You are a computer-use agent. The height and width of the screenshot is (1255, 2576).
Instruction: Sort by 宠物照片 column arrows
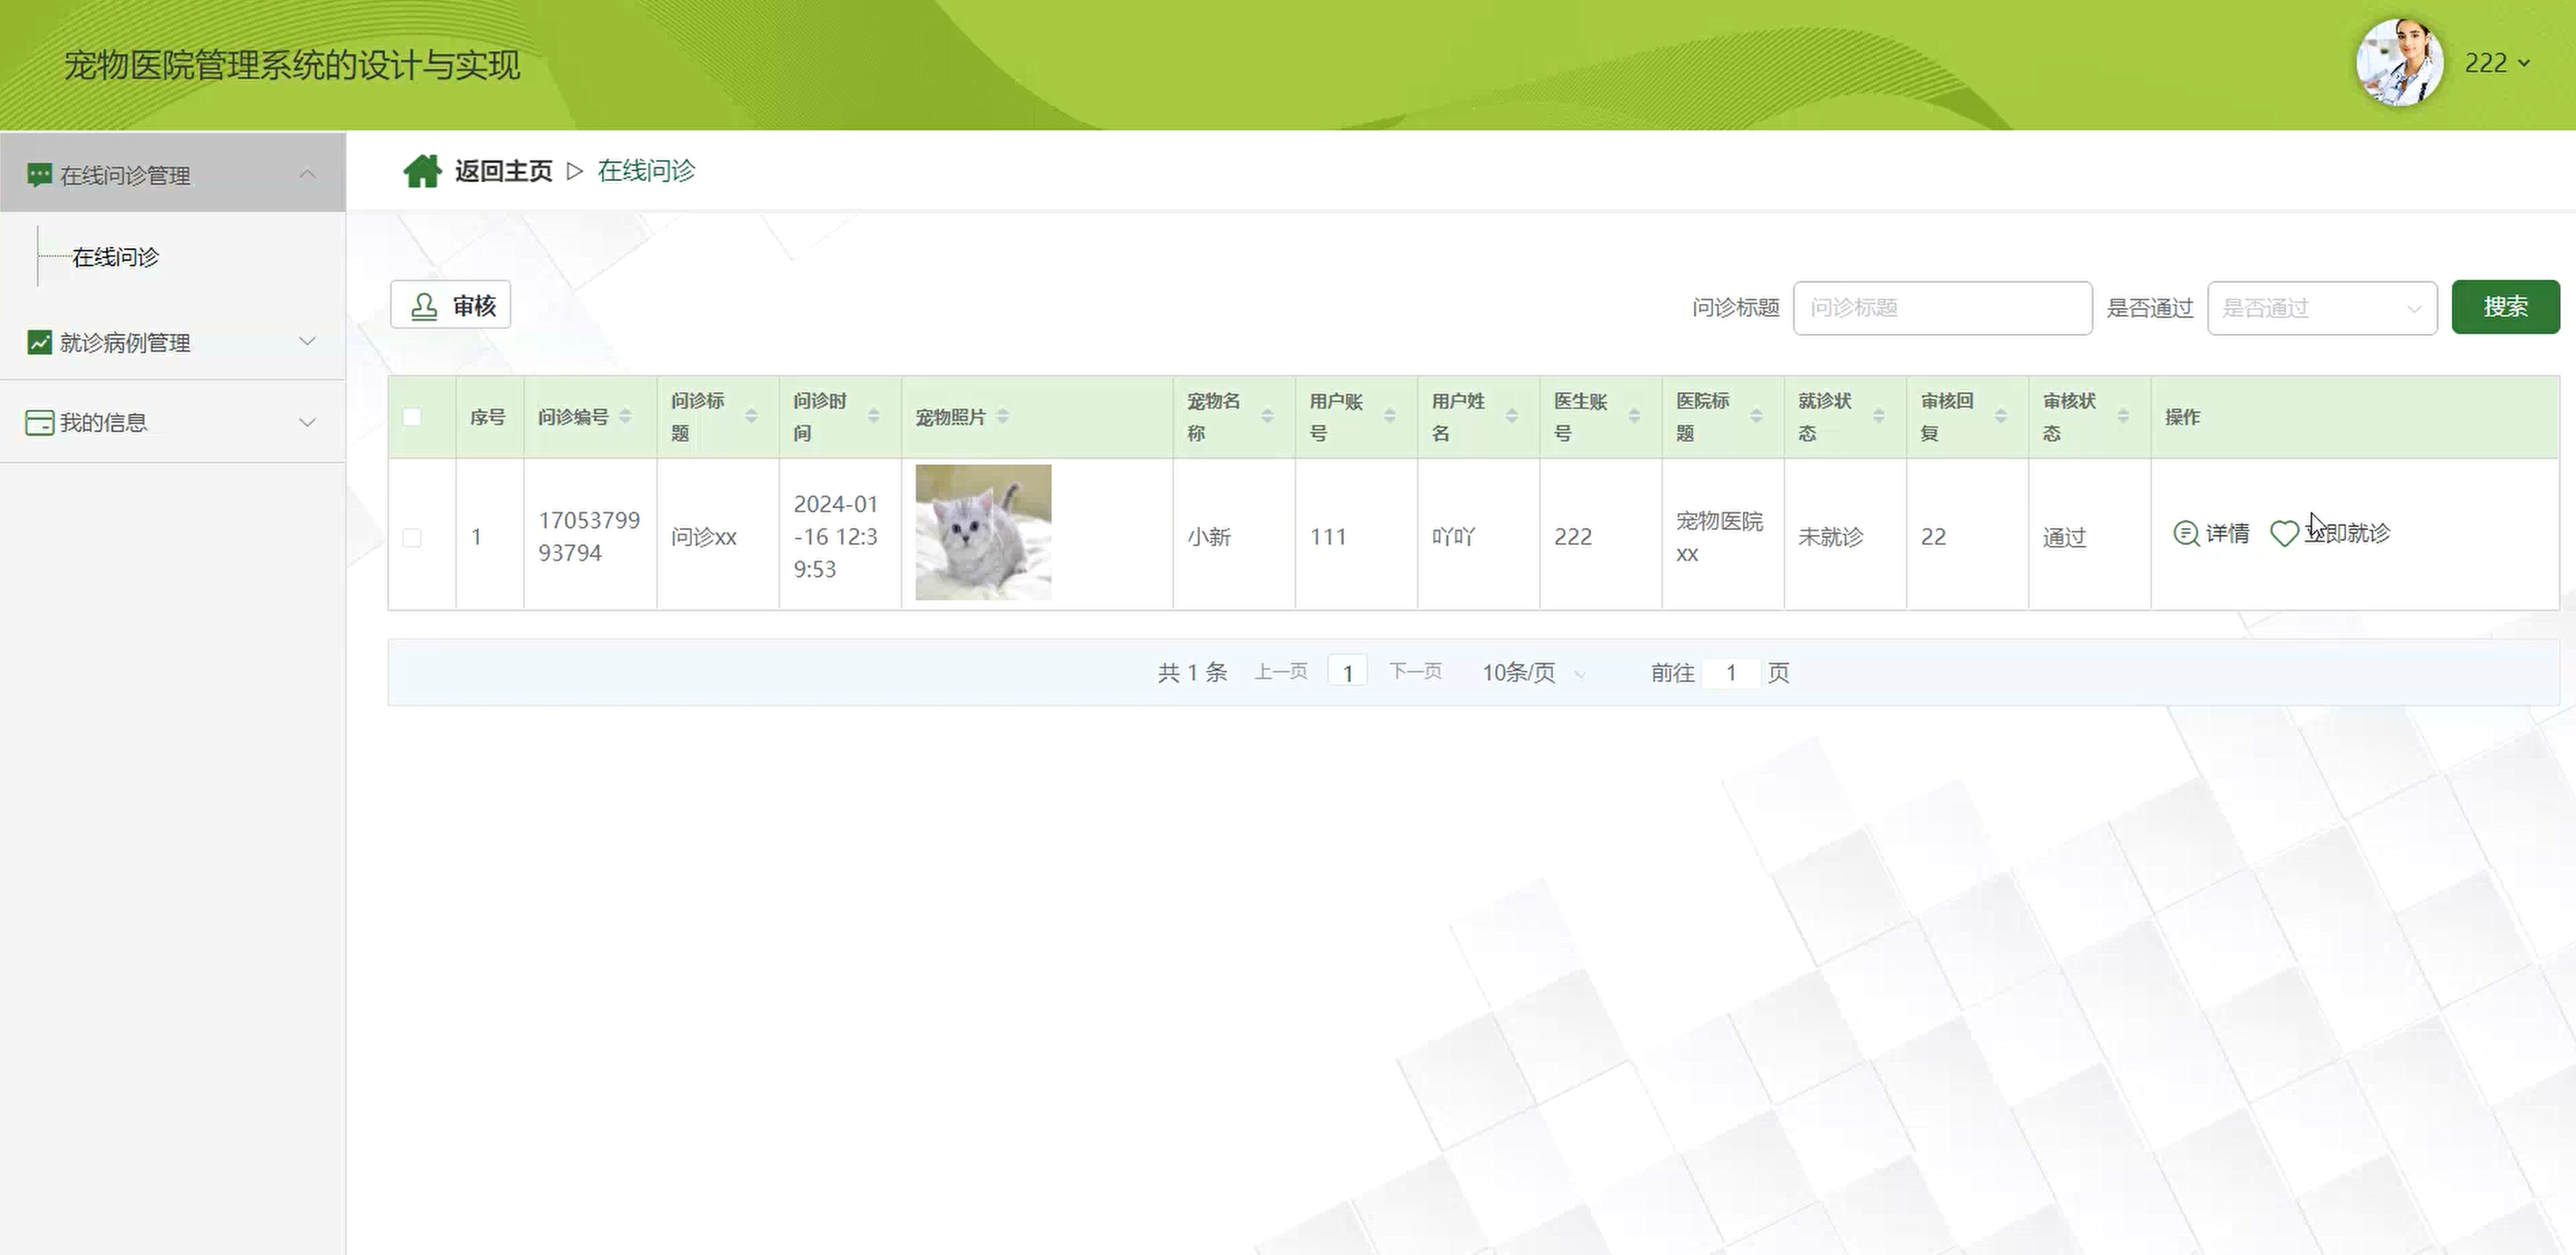[x=1003, y=416]
